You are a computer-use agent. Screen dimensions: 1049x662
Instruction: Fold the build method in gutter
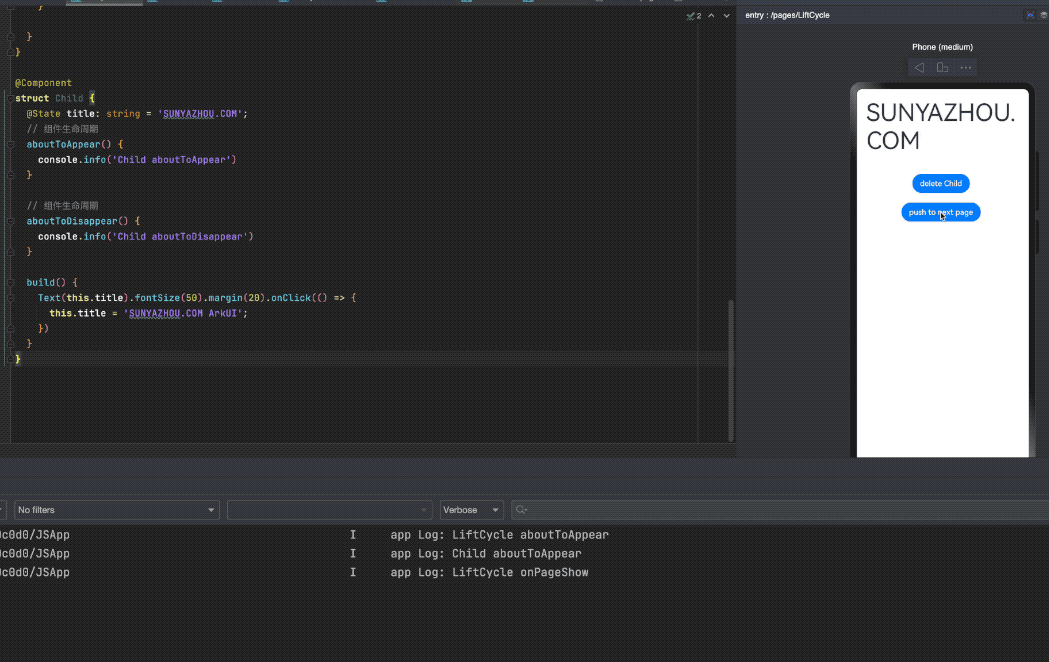11,283
